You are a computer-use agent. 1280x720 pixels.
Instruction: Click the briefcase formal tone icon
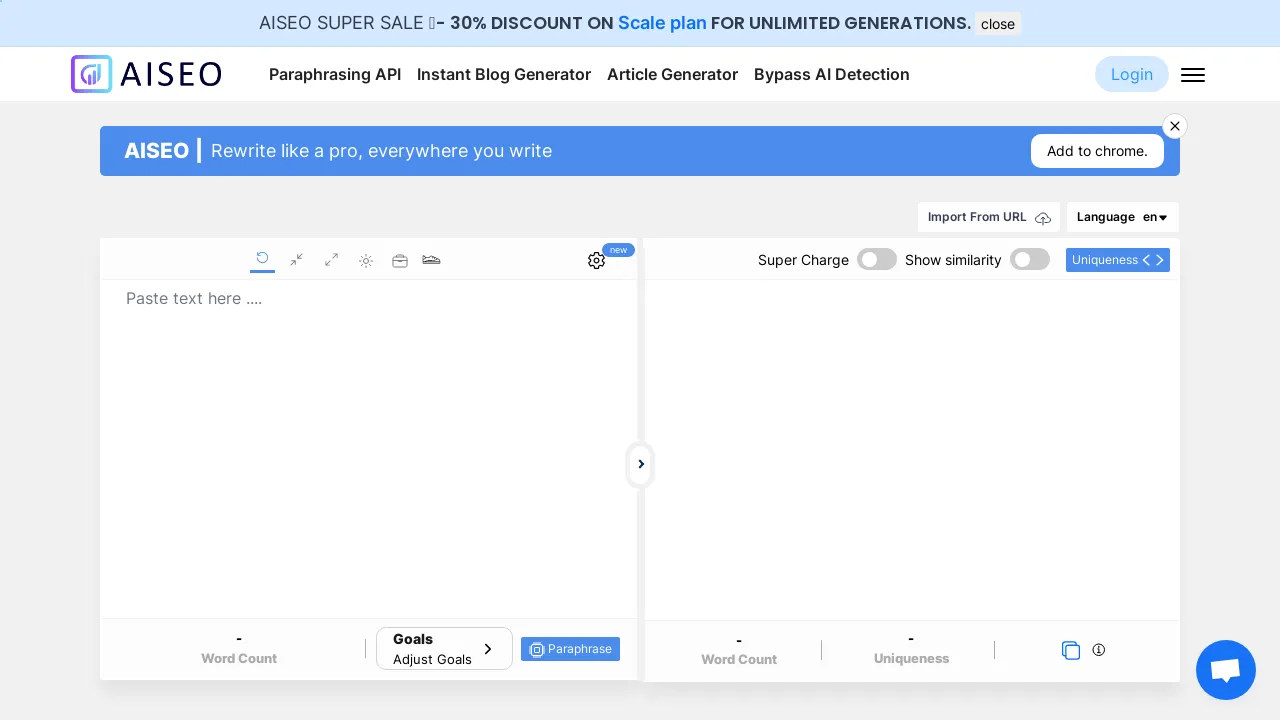pyautogui.click(x=400, y=260)
